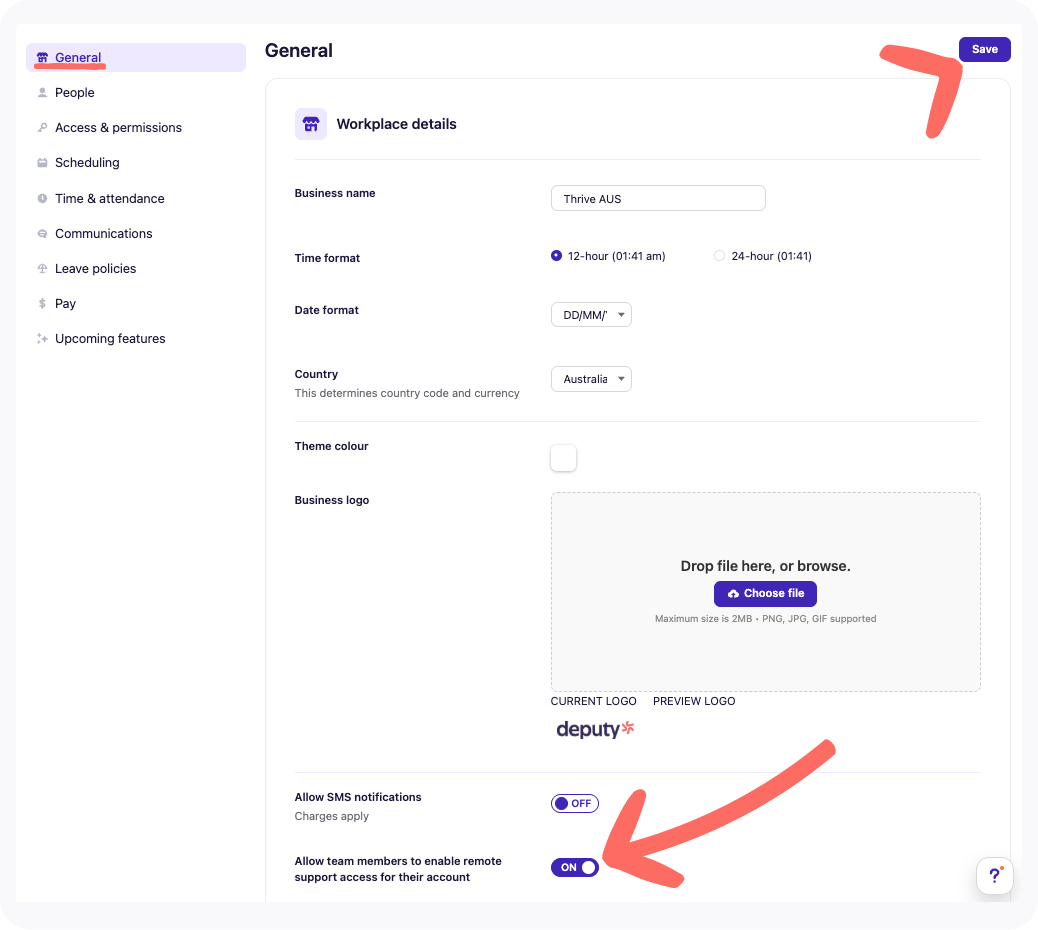The height and width of the screenshot is (930, 1038).
Task: Open the help question mark icon
Action: (x=994, y=875)
